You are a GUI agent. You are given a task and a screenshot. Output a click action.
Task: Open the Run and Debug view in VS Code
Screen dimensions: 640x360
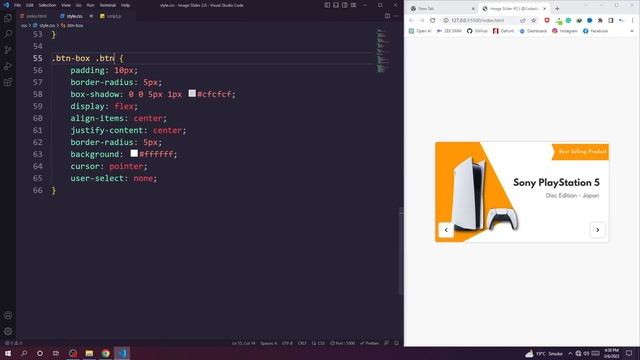tap(8, 66)
